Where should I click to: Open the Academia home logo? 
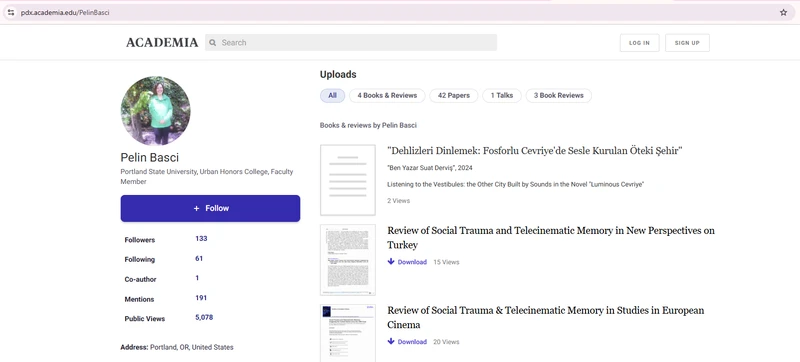pos(162,43)
